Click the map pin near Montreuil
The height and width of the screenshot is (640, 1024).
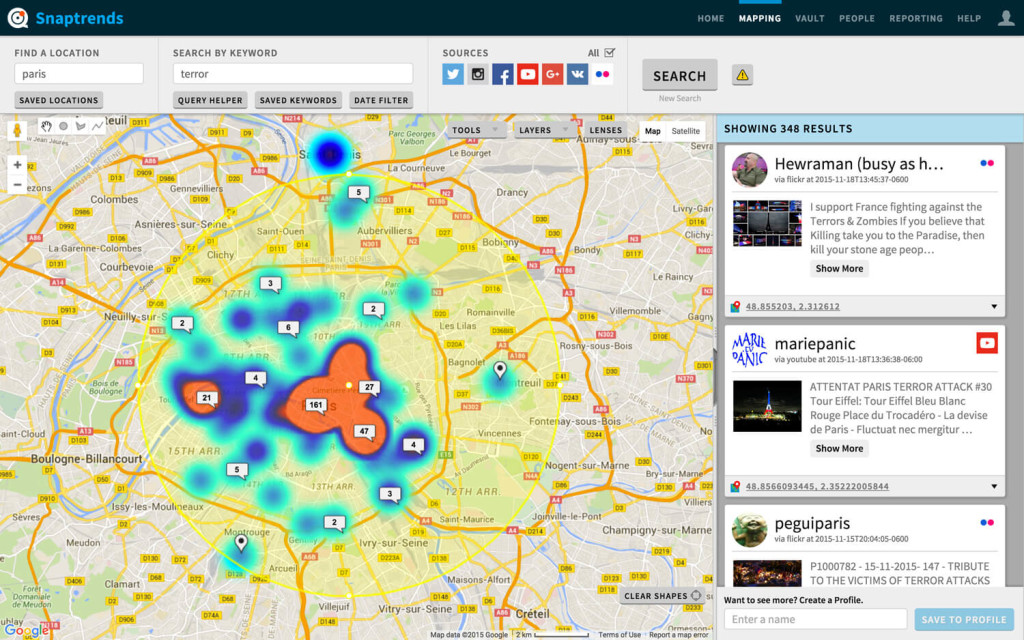coord(500,371)
